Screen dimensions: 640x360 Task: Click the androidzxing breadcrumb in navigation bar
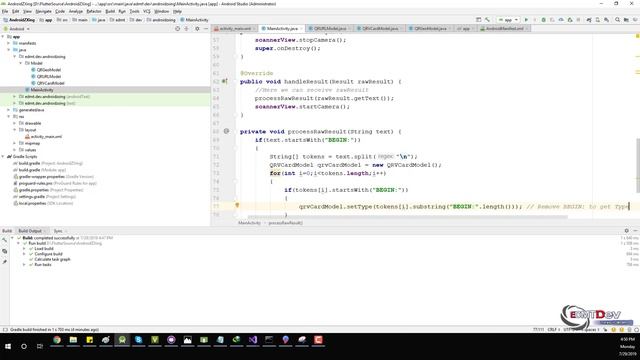click(x=161, y=20)
